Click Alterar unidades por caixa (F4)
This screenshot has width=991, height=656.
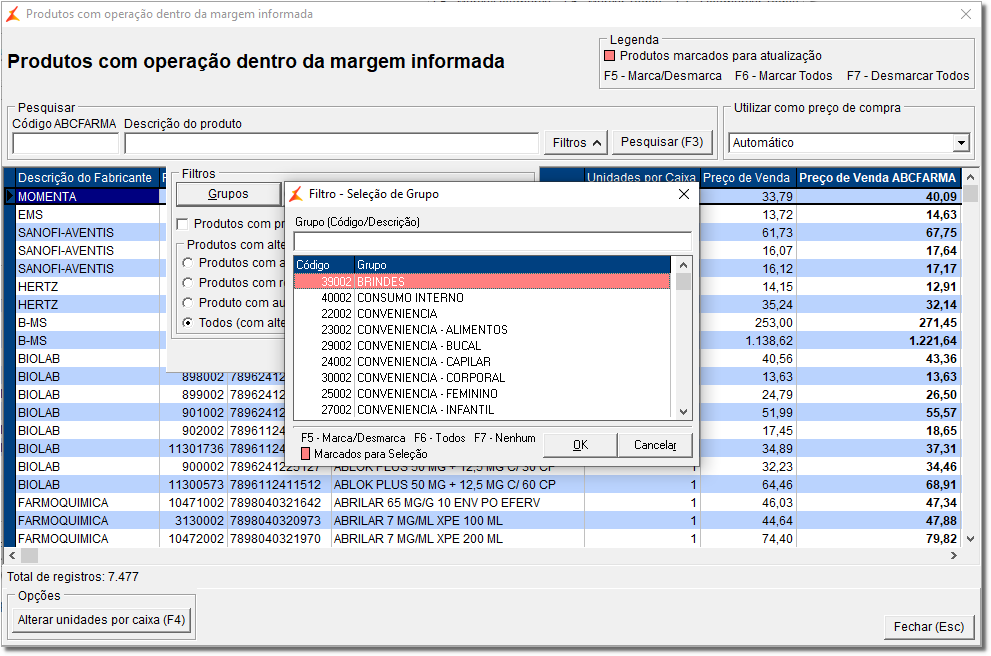(102, 620)
